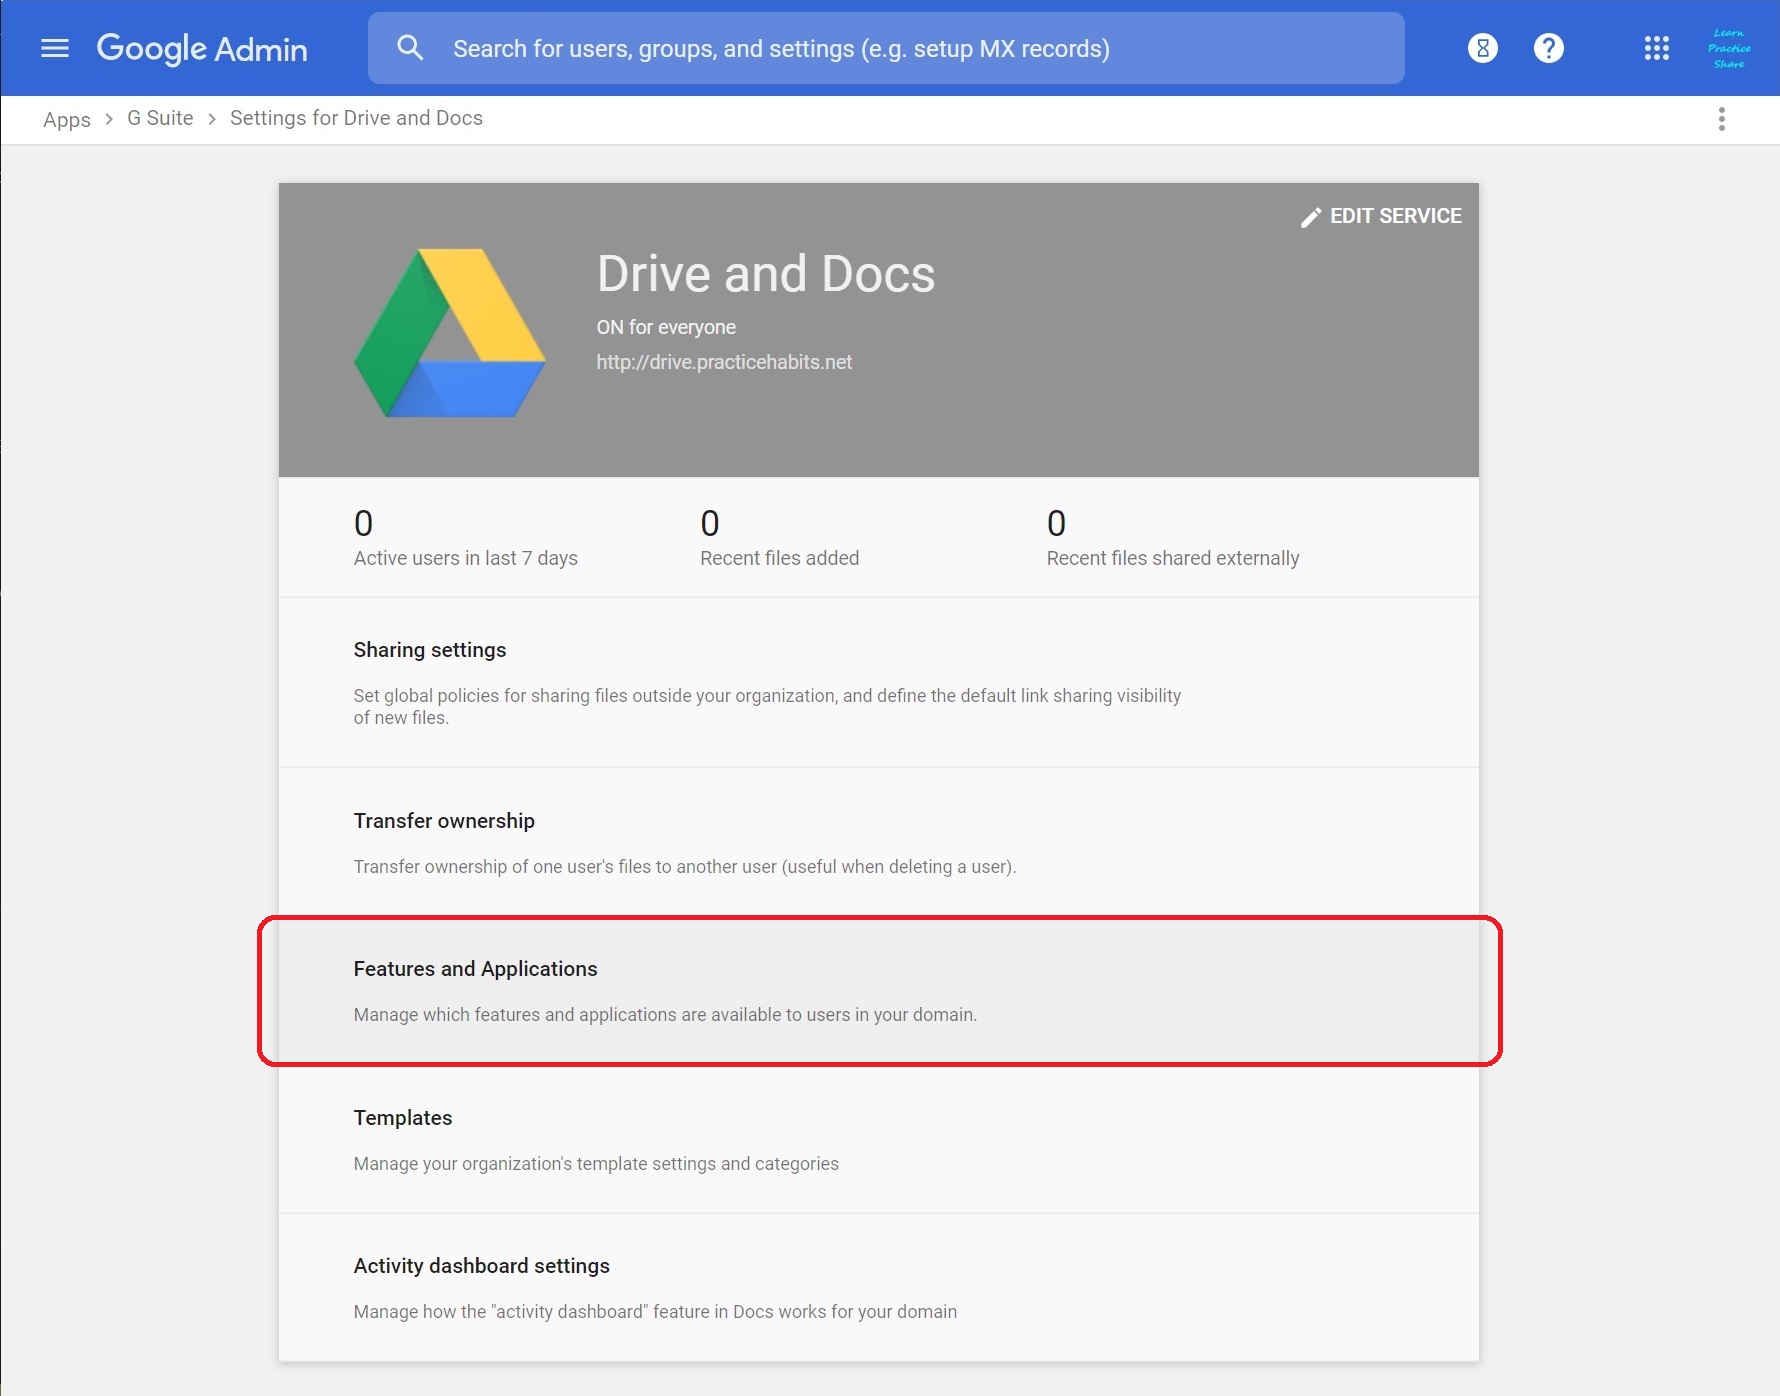
Task: Open the drive.practicehabits.net link
Action: pyautogui.click(x=724, y=362)
